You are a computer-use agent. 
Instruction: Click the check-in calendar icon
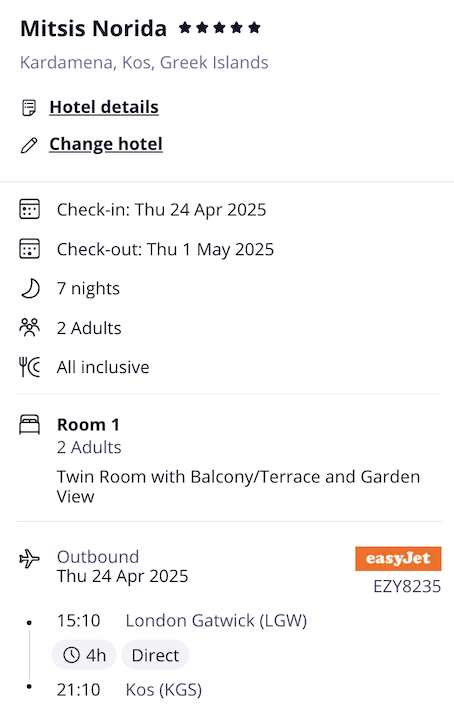[x=29, y=210]
